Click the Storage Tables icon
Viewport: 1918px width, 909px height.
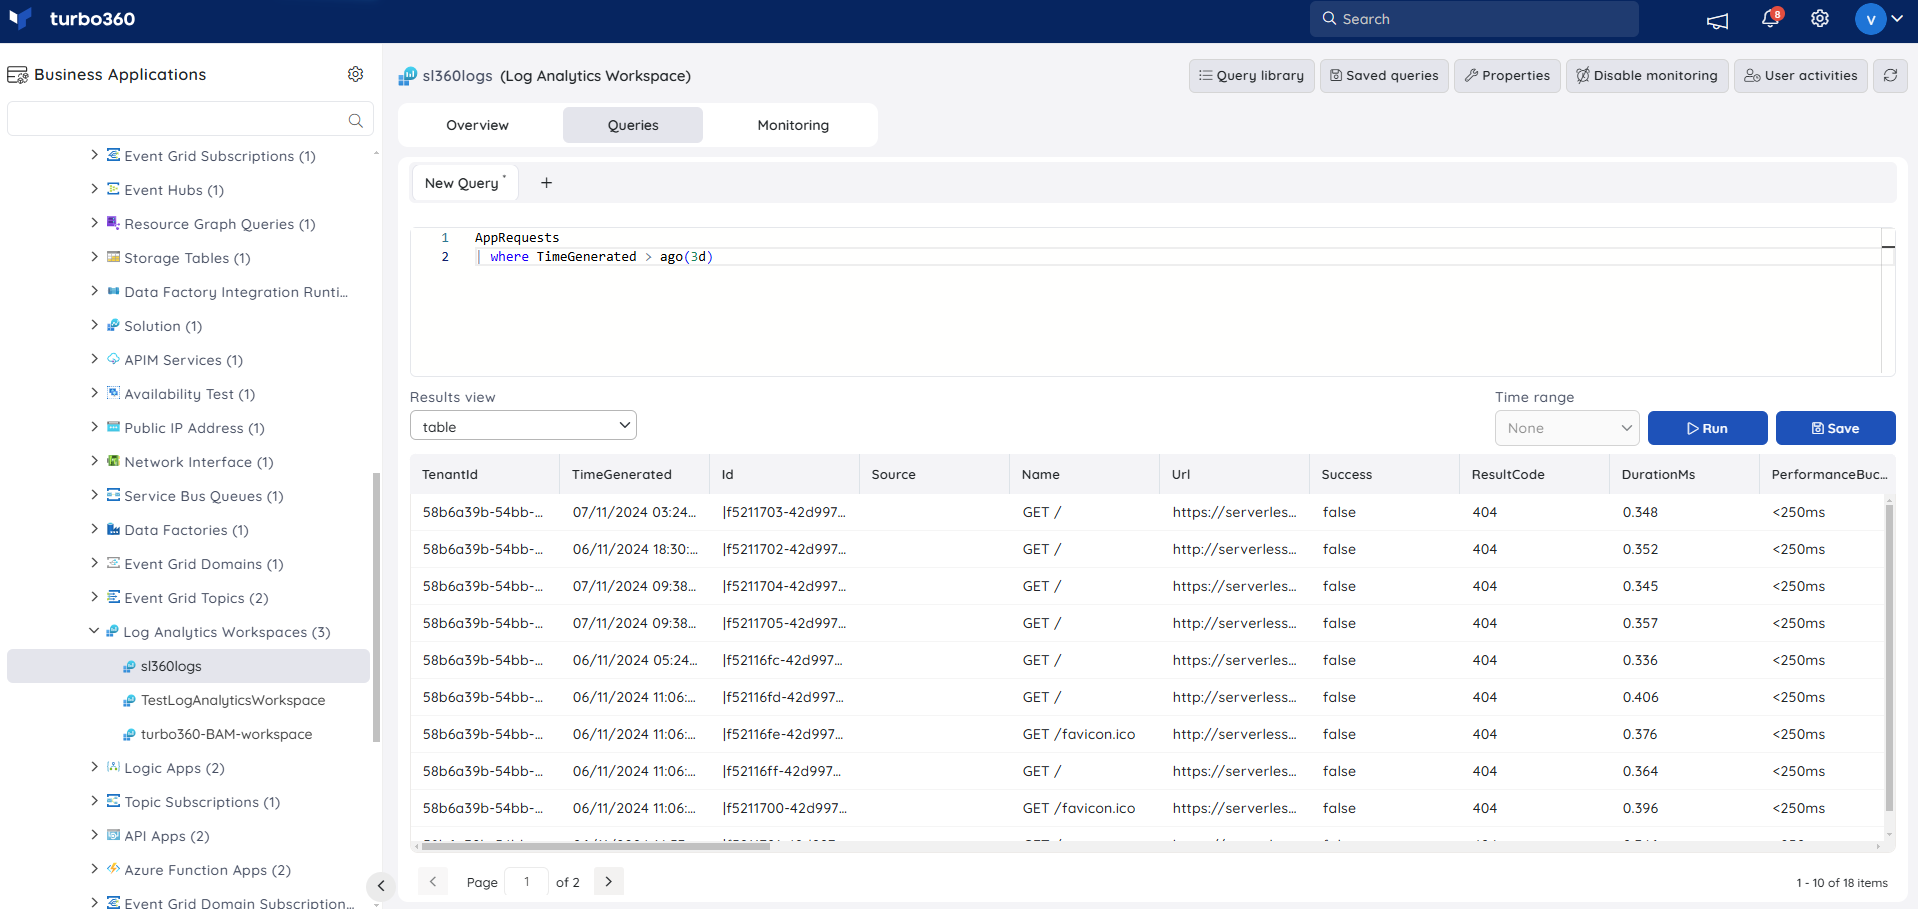(113, 257)
